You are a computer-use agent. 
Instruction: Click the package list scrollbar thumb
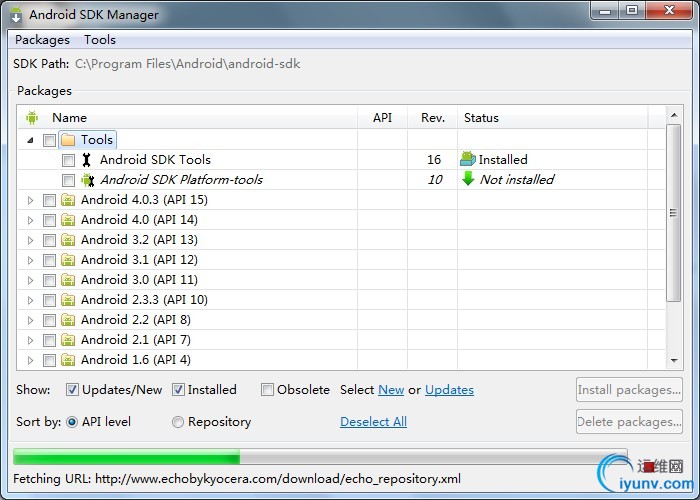tap(674, 213)
